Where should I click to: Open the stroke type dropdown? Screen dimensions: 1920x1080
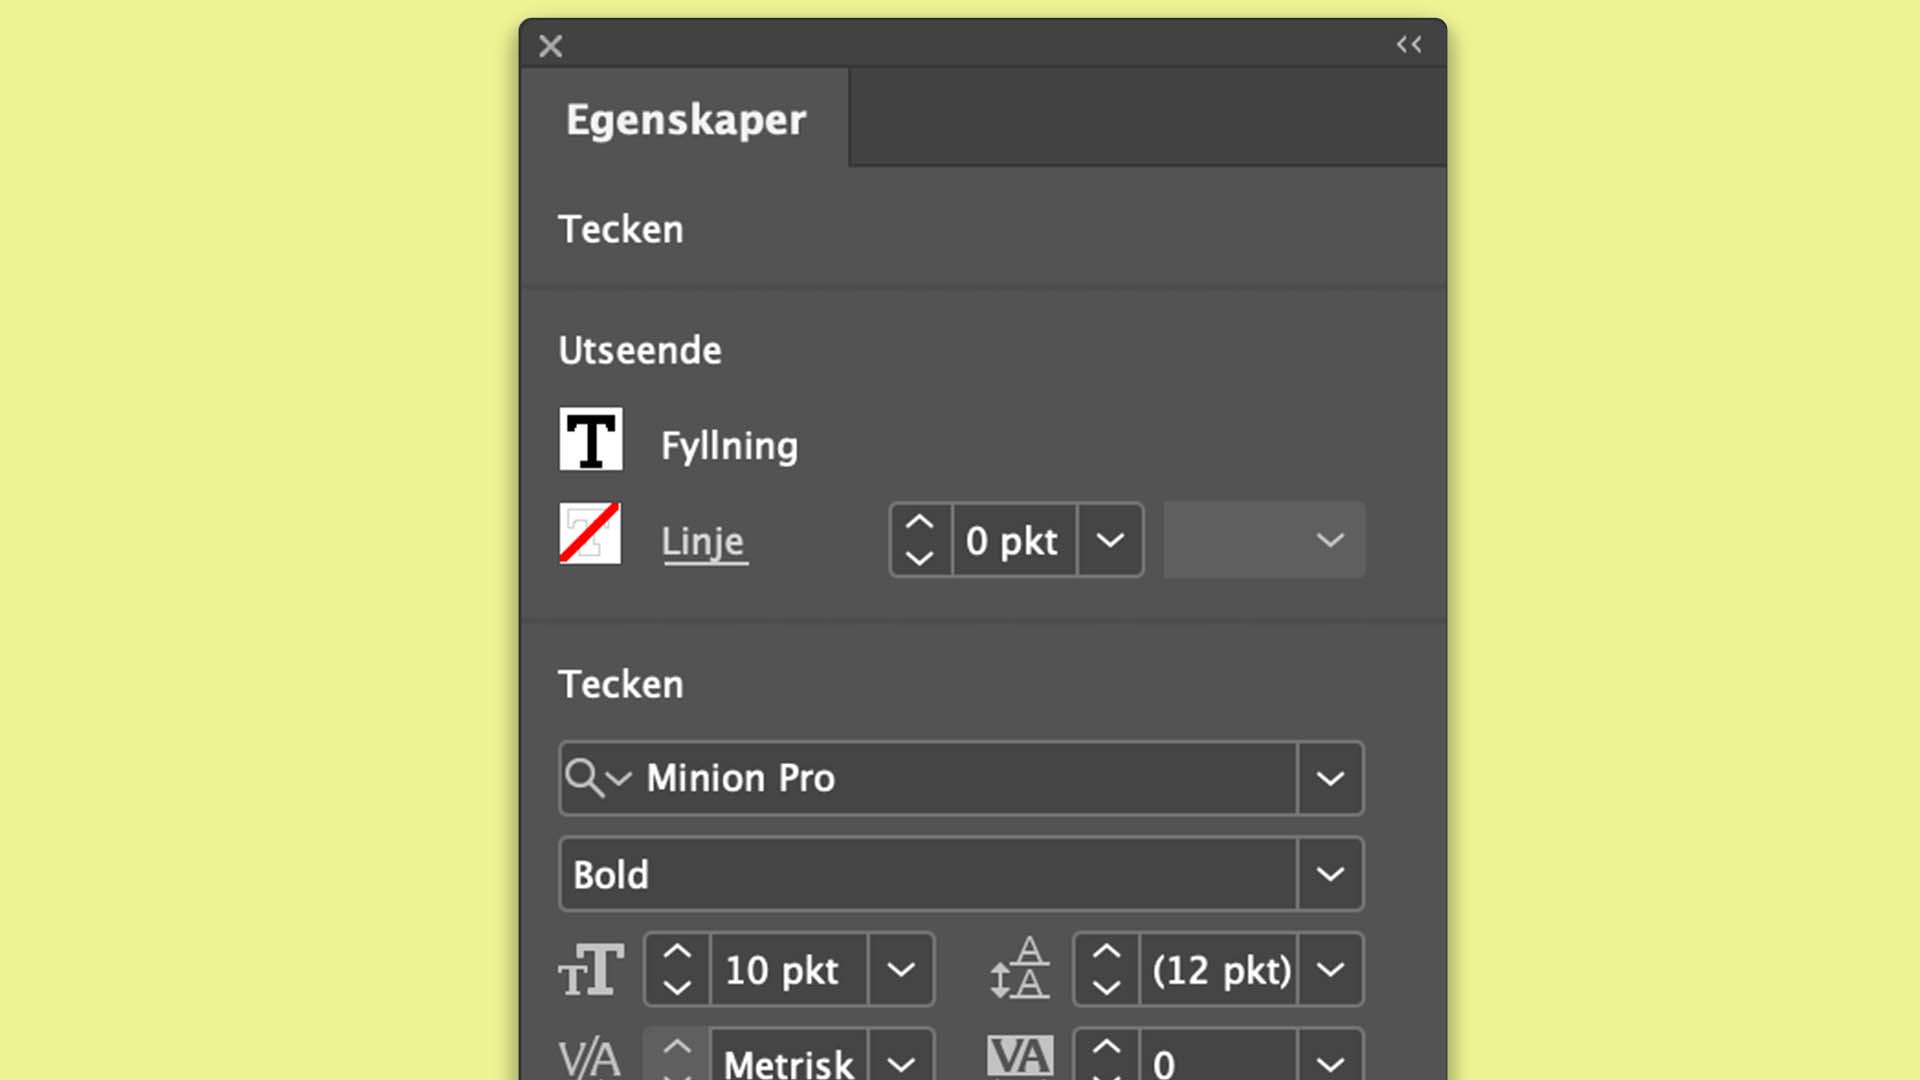[1264, 540]
